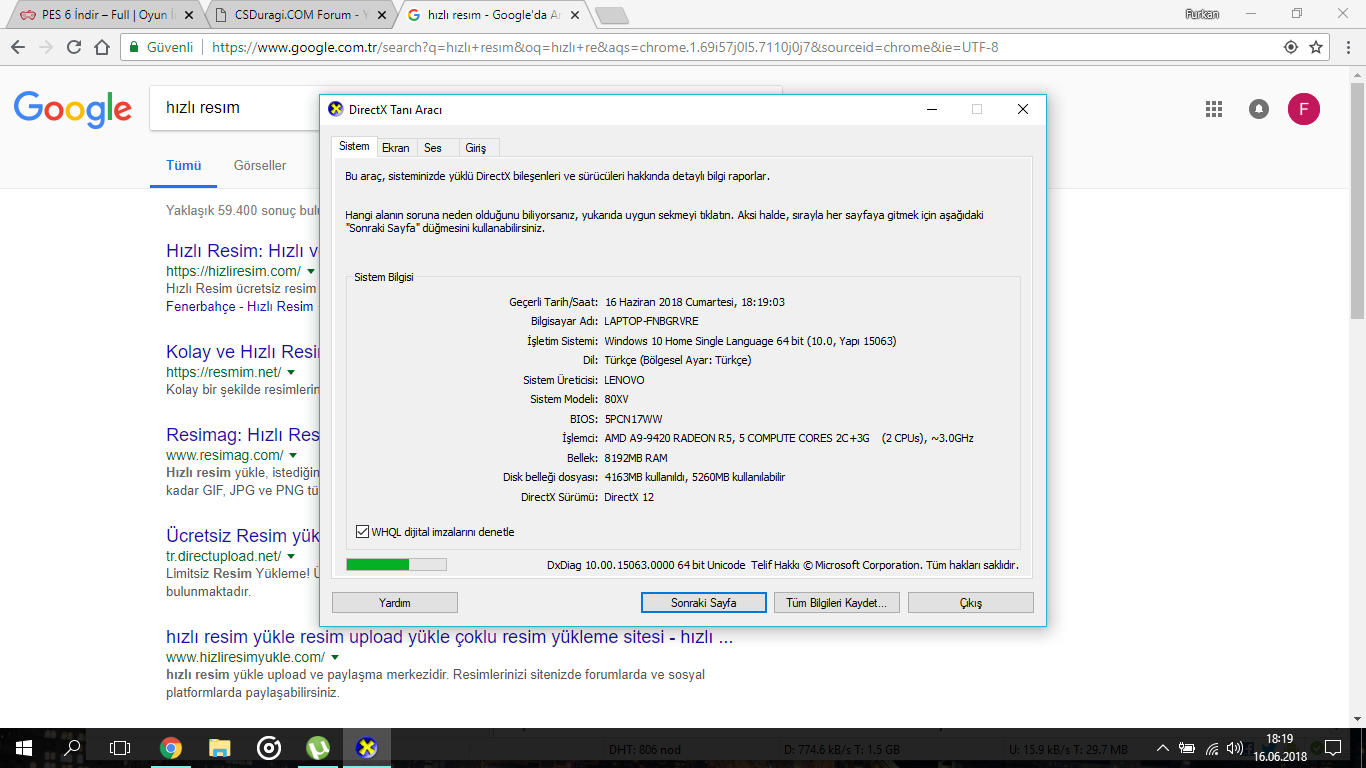This screenshot has width=1366, height=768.
Task: Expand dropdown next to www.resimag.com URL
Action: (x=293, y=456)
